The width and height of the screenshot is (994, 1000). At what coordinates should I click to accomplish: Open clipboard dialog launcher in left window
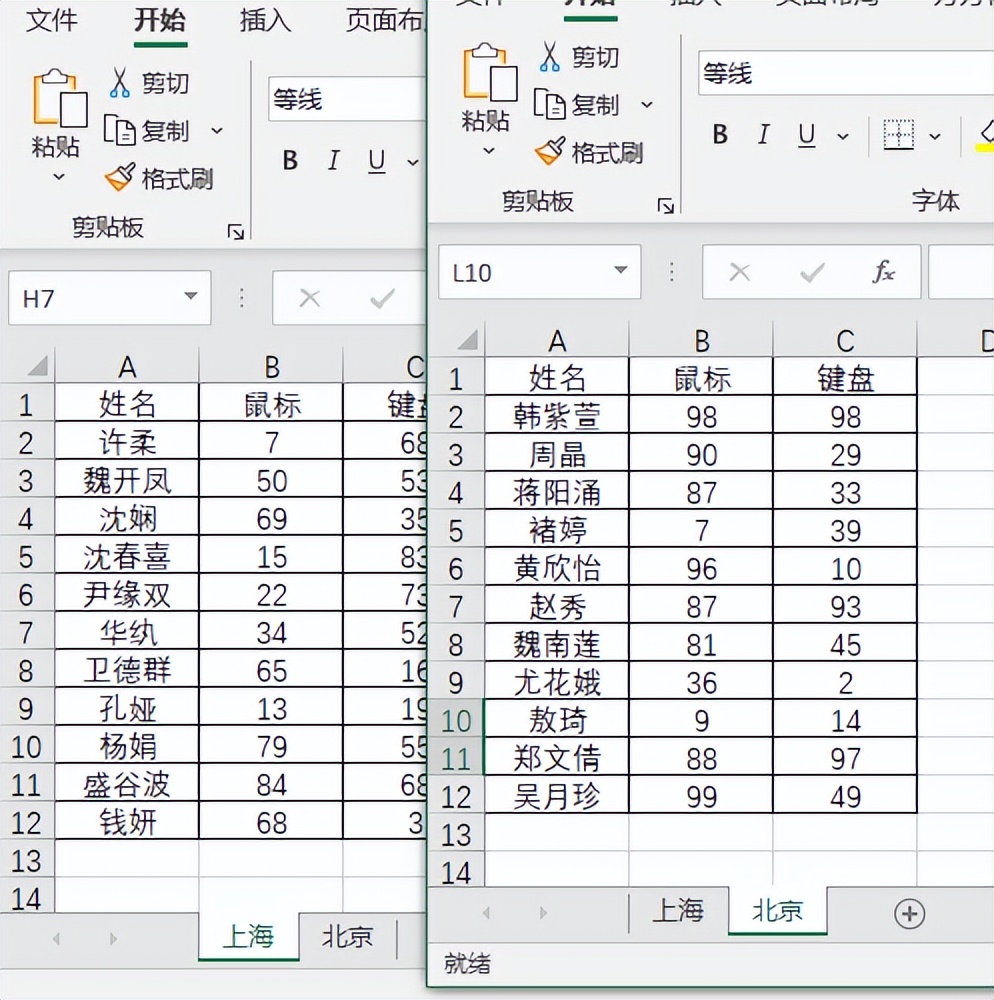pos(235,232)
